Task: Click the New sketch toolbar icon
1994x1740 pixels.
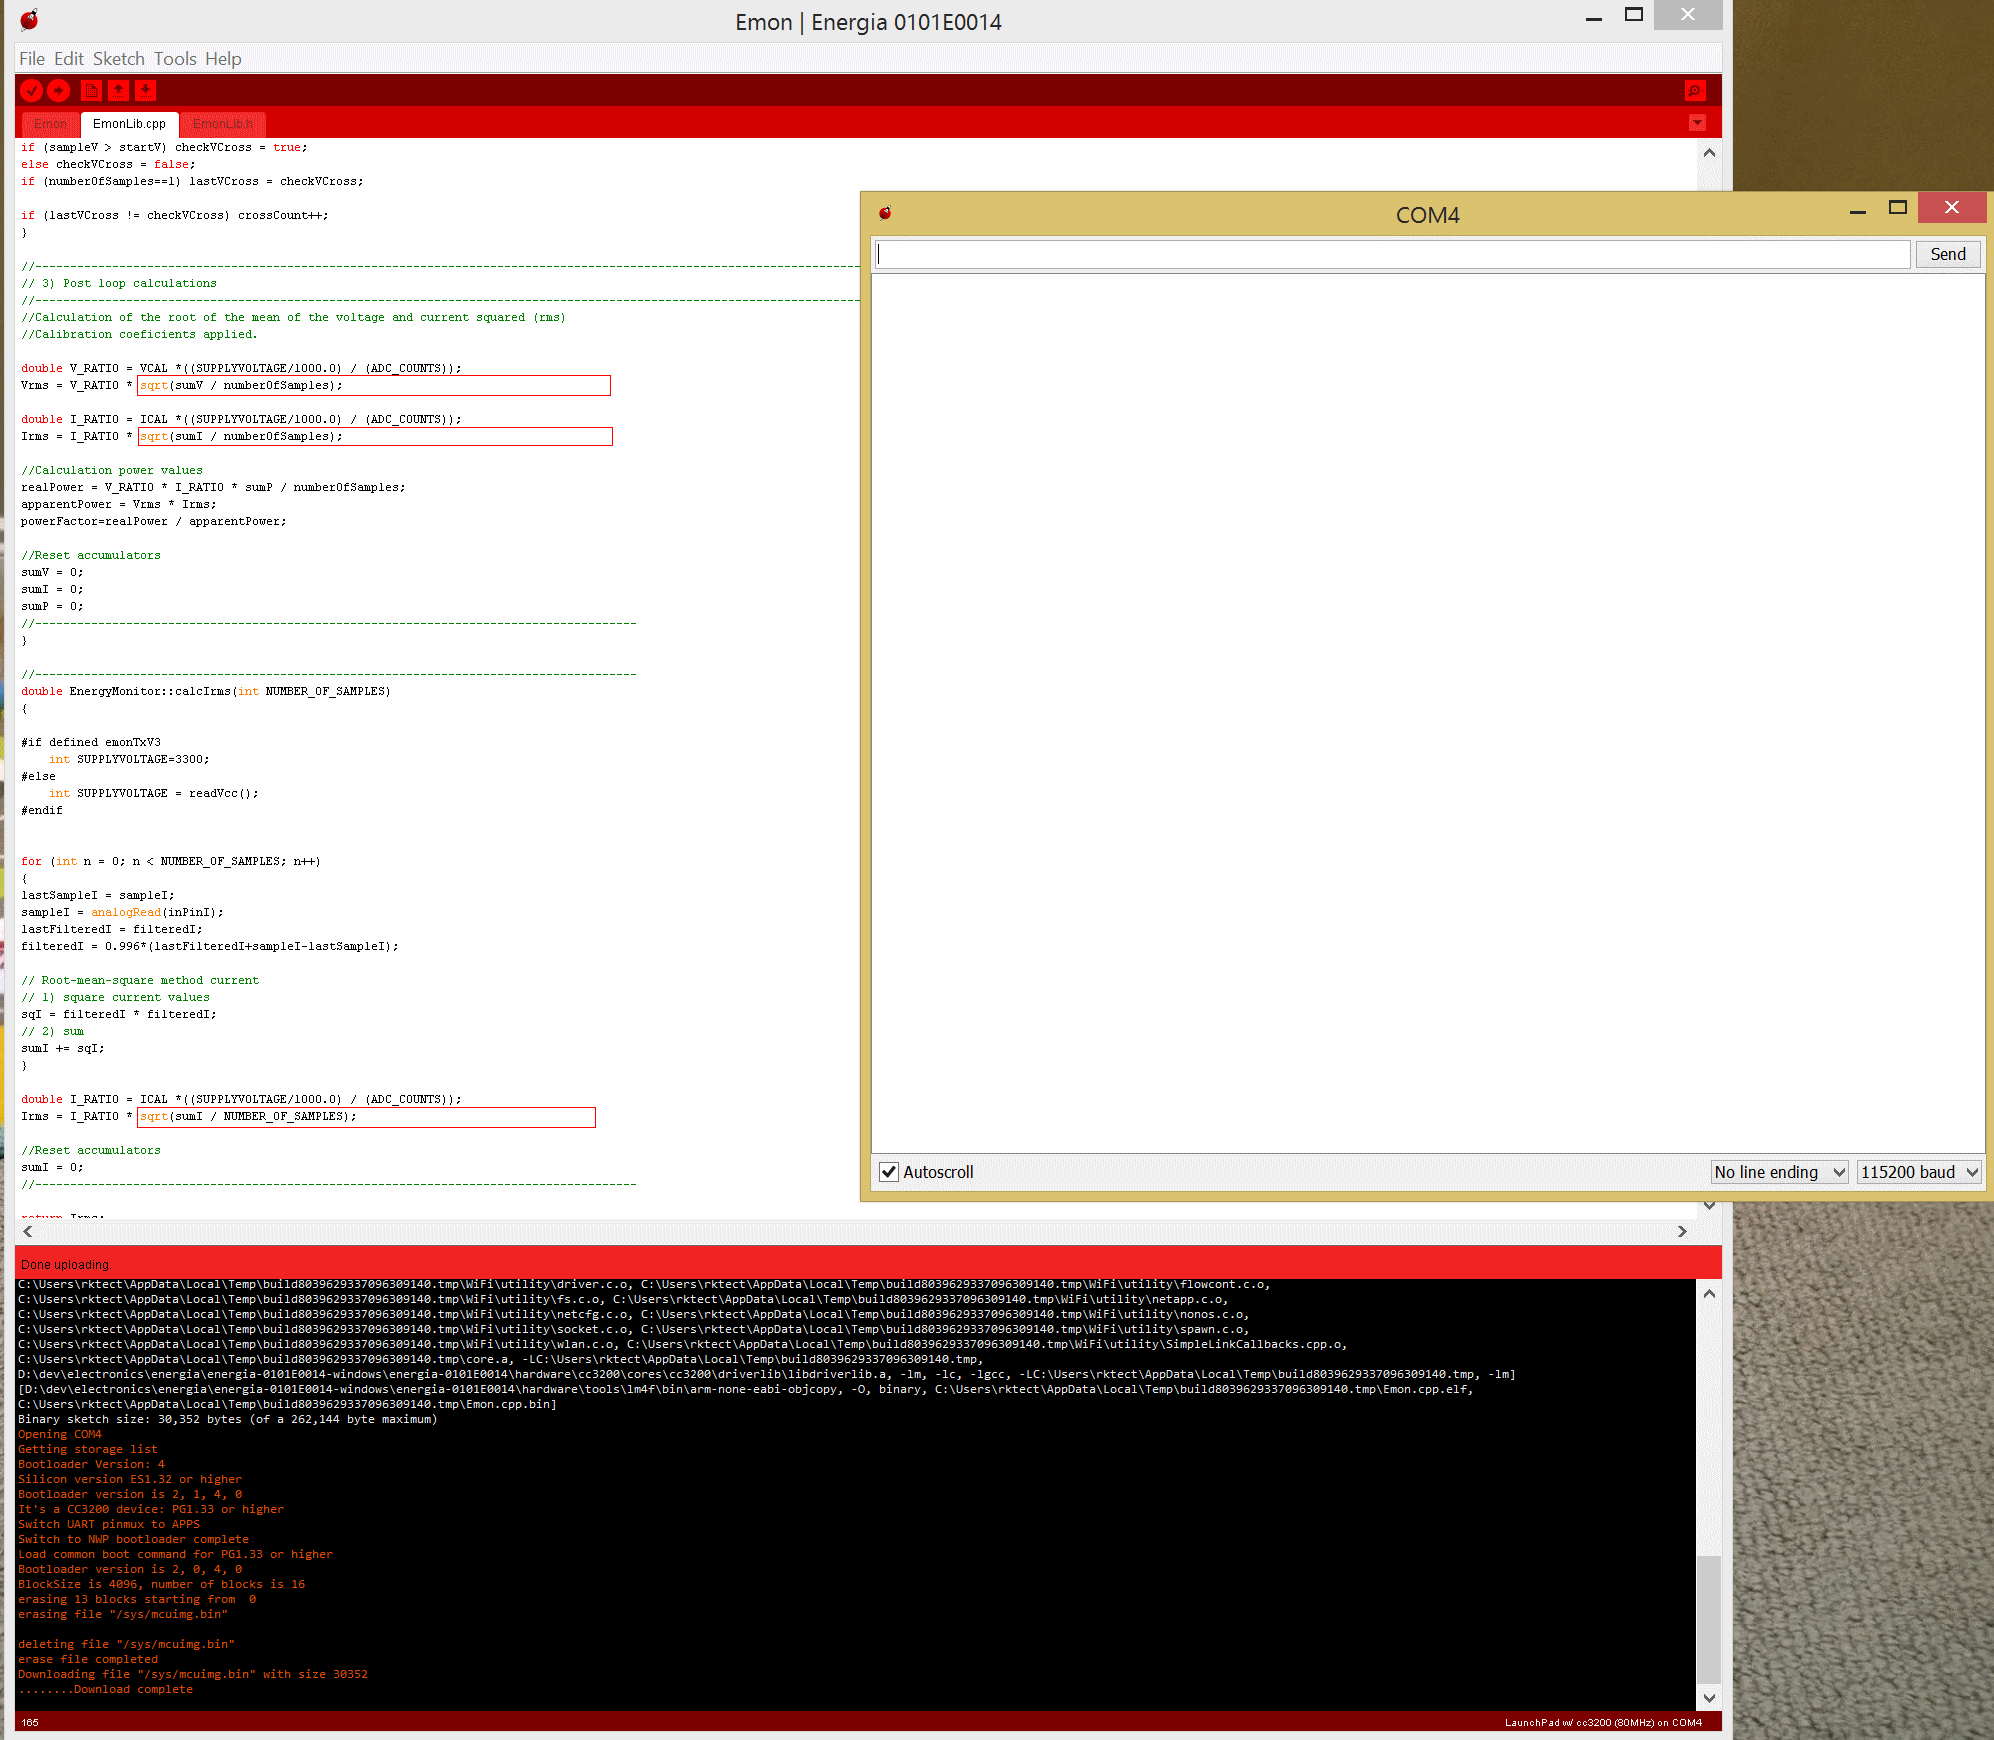Action: (x=91, y=91)
